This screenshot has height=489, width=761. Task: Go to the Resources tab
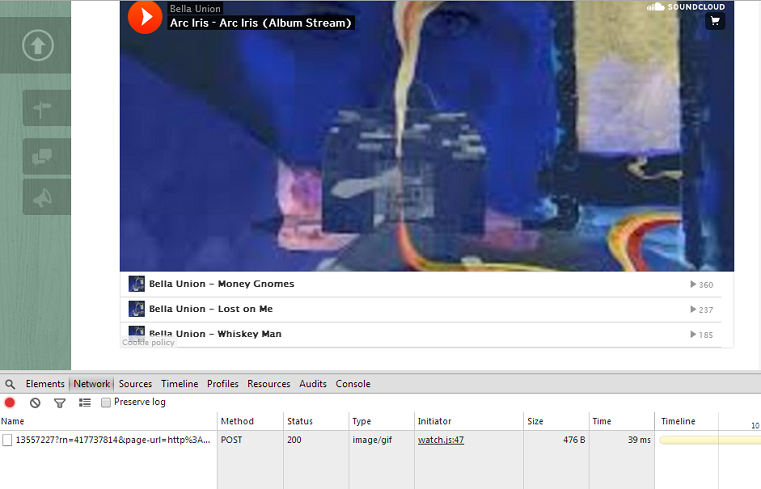coord(269,384)
